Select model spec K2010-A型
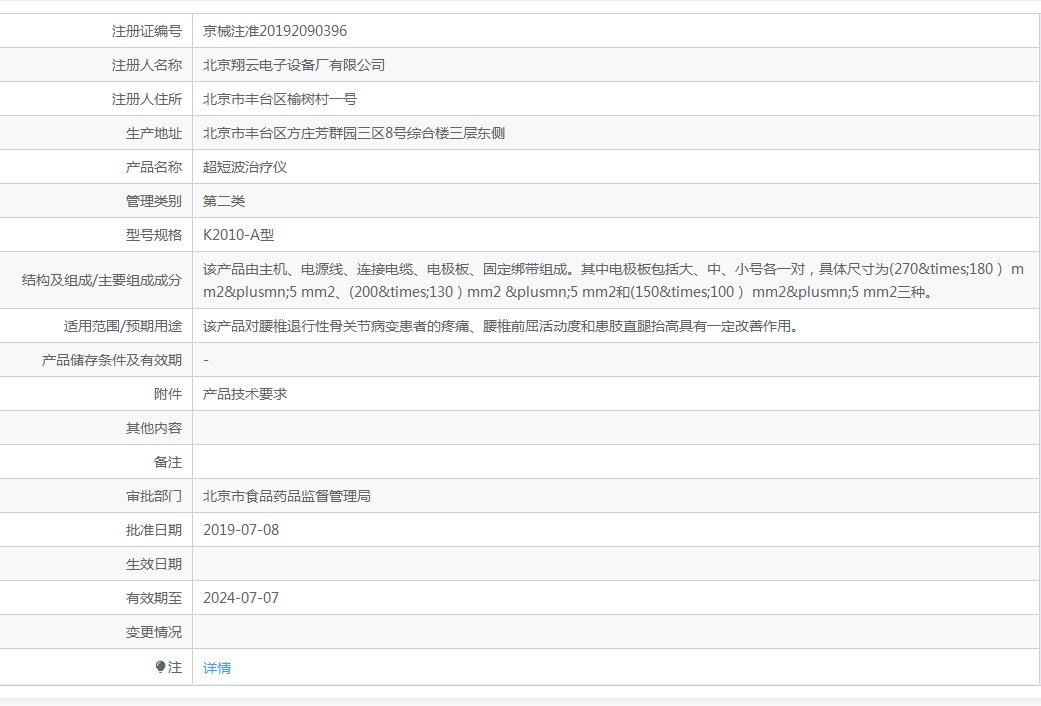Screen dimensions: 1041x706 pyautogui.click(x=238, y=235)
